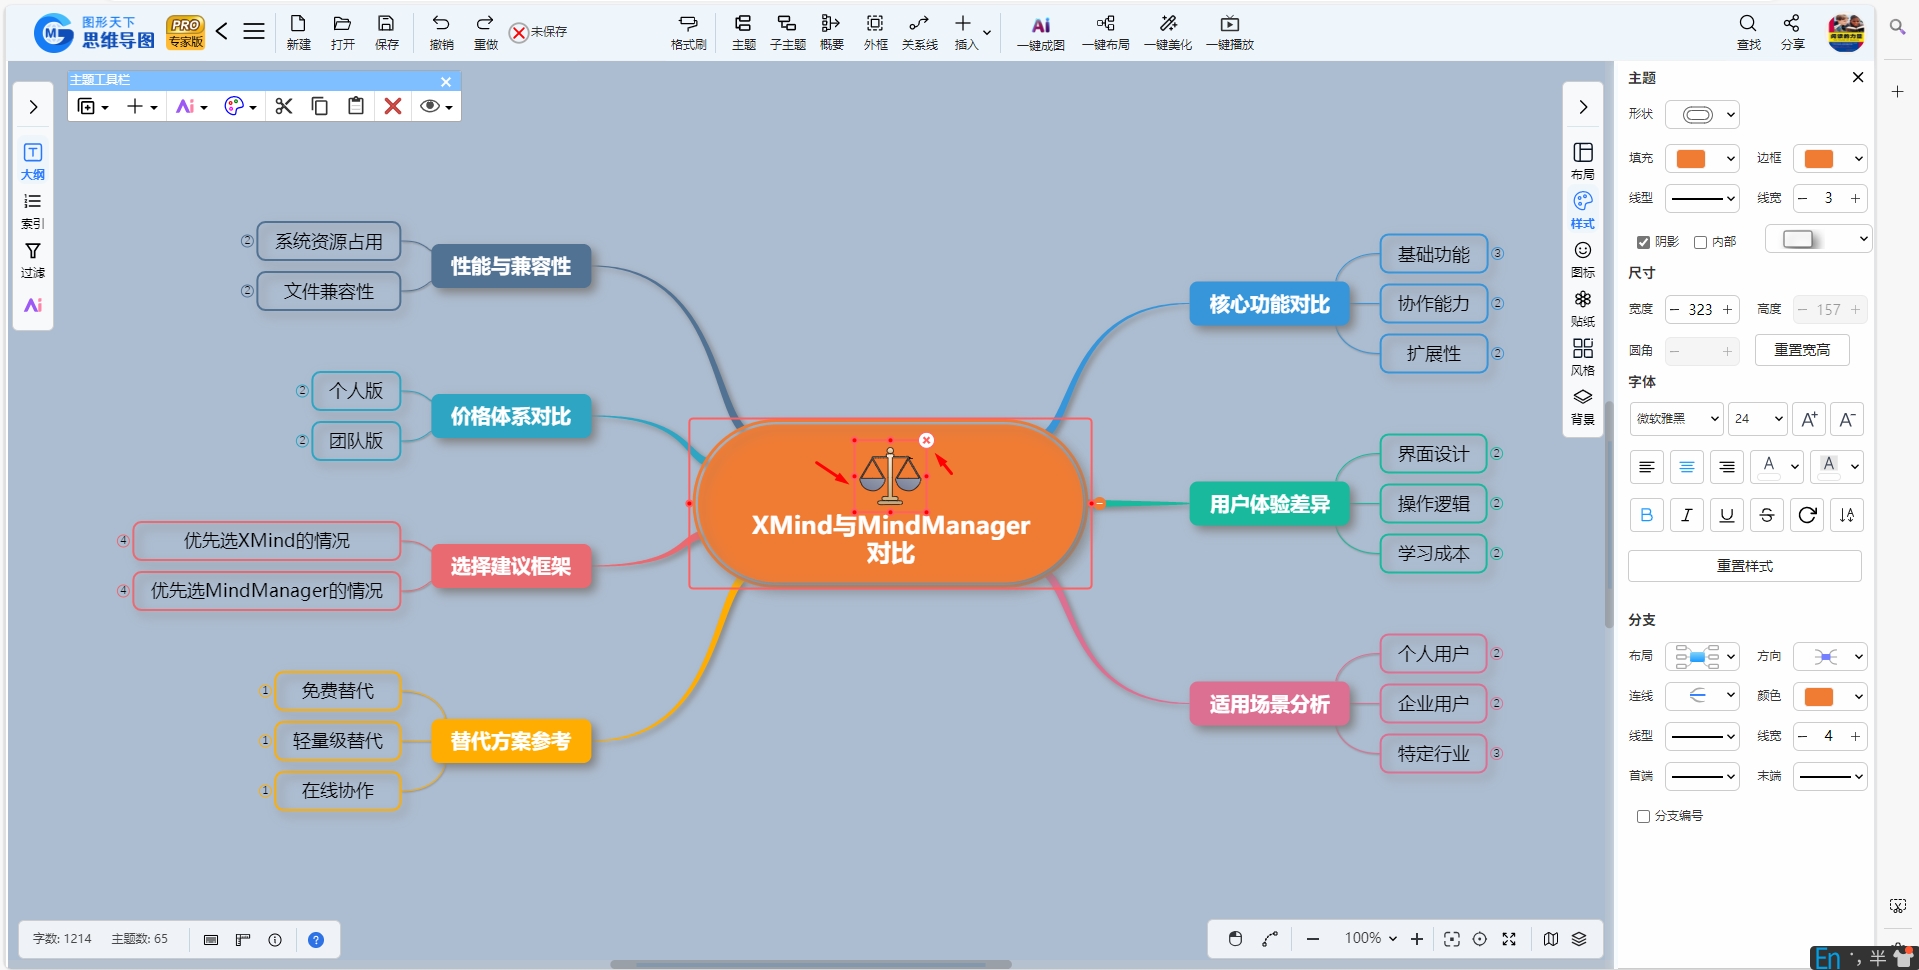Click the reset style button
The width and height of the screenshot is (1919, 970).
[1744, 566]
